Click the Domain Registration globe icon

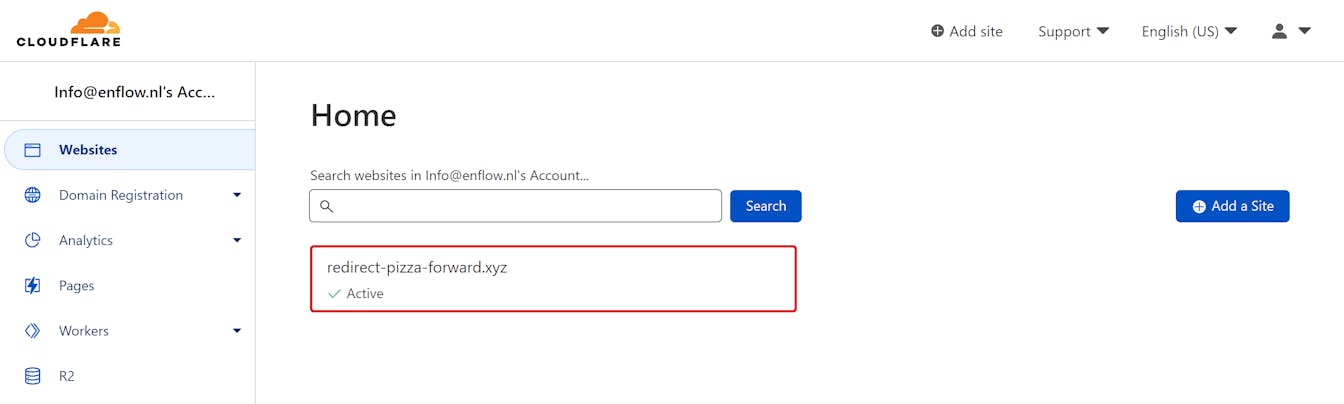click(x=33, y=195)
